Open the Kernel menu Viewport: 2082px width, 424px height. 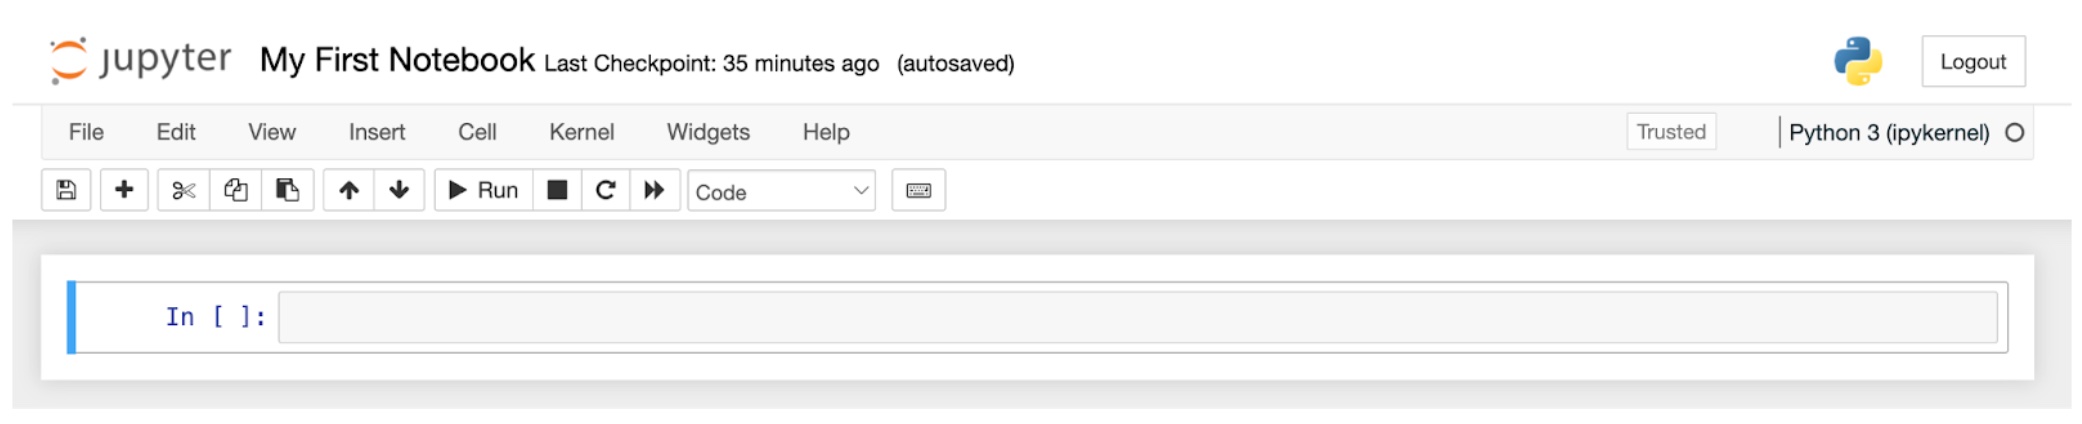pyautogui.click(x=582, y=132)
